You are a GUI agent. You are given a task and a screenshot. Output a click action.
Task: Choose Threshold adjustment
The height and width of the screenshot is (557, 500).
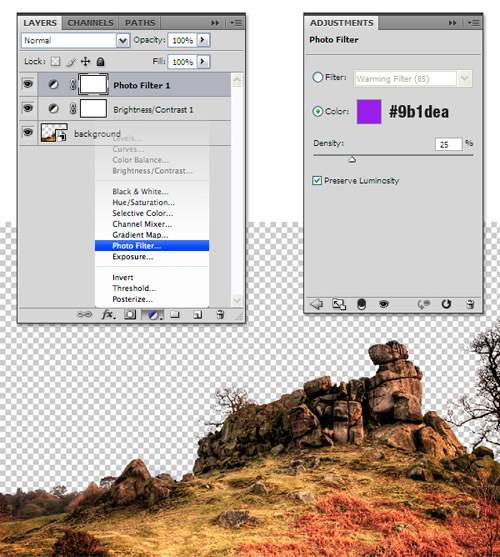pyautogui.click(x=134, y=288)
